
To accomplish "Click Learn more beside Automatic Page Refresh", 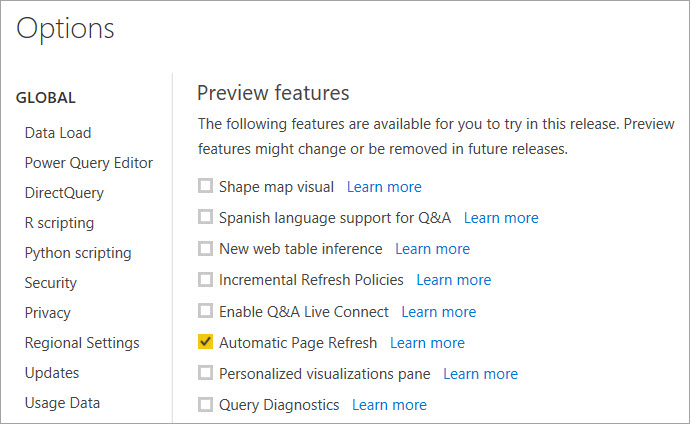I will (x=427, y=343).
